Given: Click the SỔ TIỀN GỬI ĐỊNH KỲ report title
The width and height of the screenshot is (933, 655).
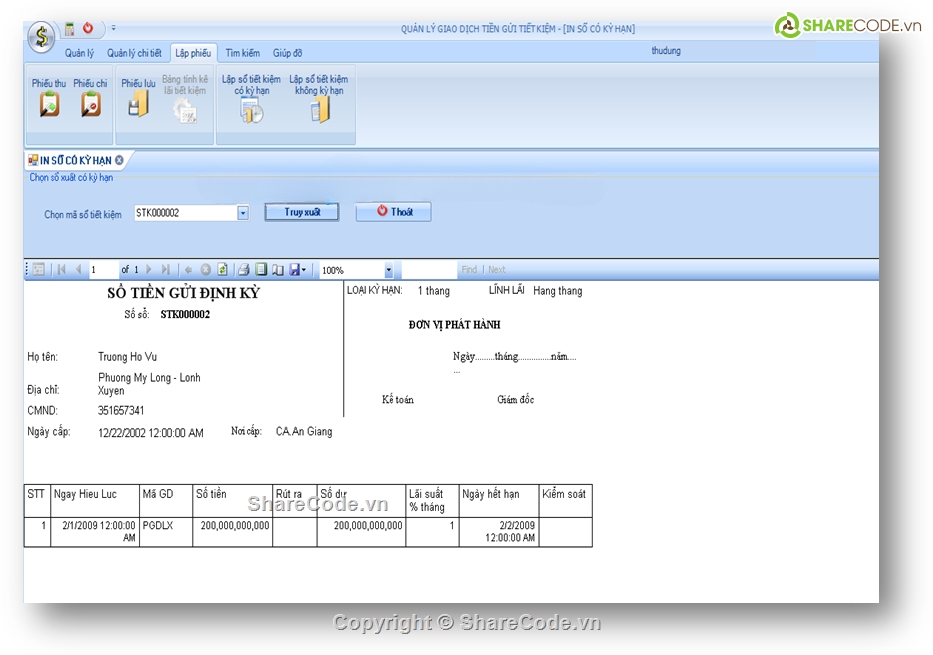Looking at the screenshot, I should coord(183,293).
